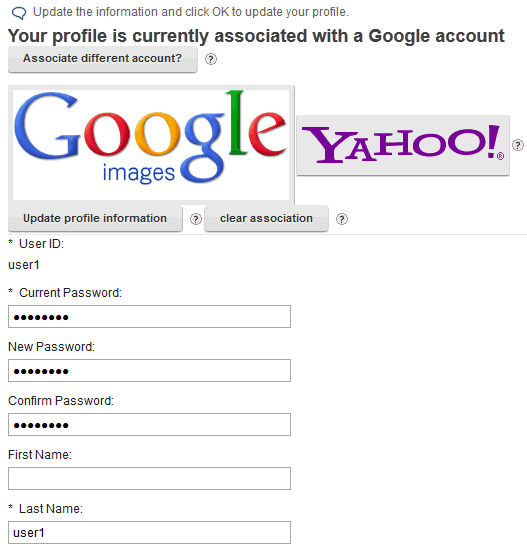Click the Last Name field containing user1
The width and height of the screenshot is (527, 553).
point(150,533)
